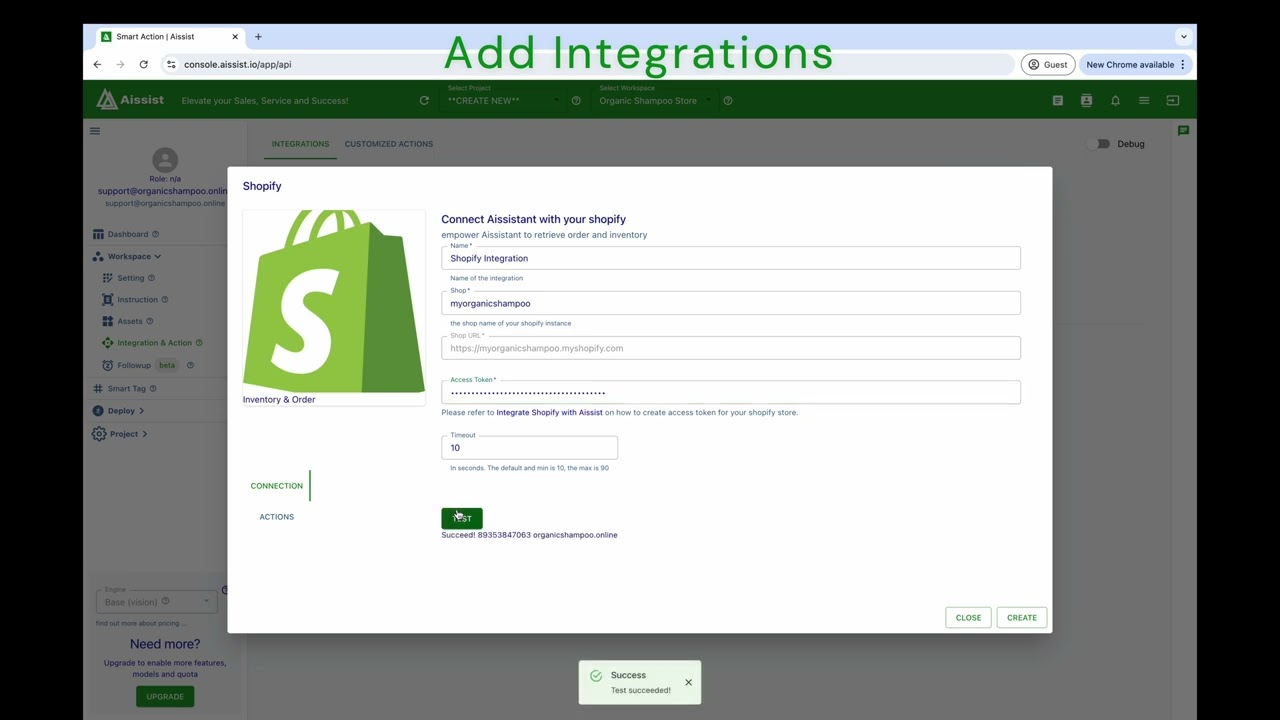Image resolution: width=1280 pixels, height=720 pixels.
Task: Open the Select Project dropdown showing CREATE NEW
Action: click(502, 100)
